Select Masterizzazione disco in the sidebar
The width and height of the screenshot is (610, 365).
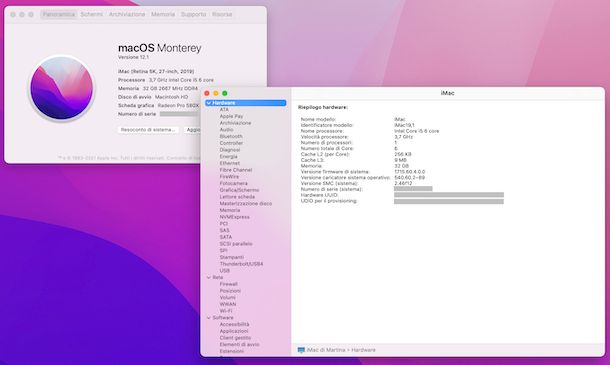pos(245,204)
